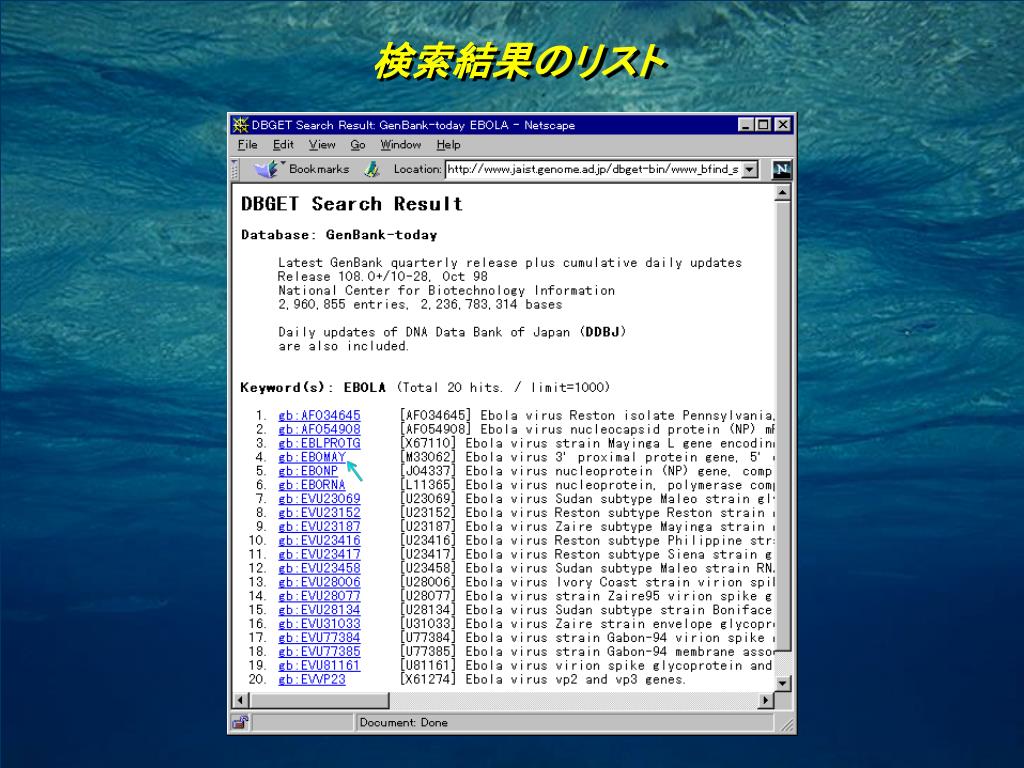The image size is (1024, 768).
Task: Open link gb:AF054908
Action: [x=319, y=429]
